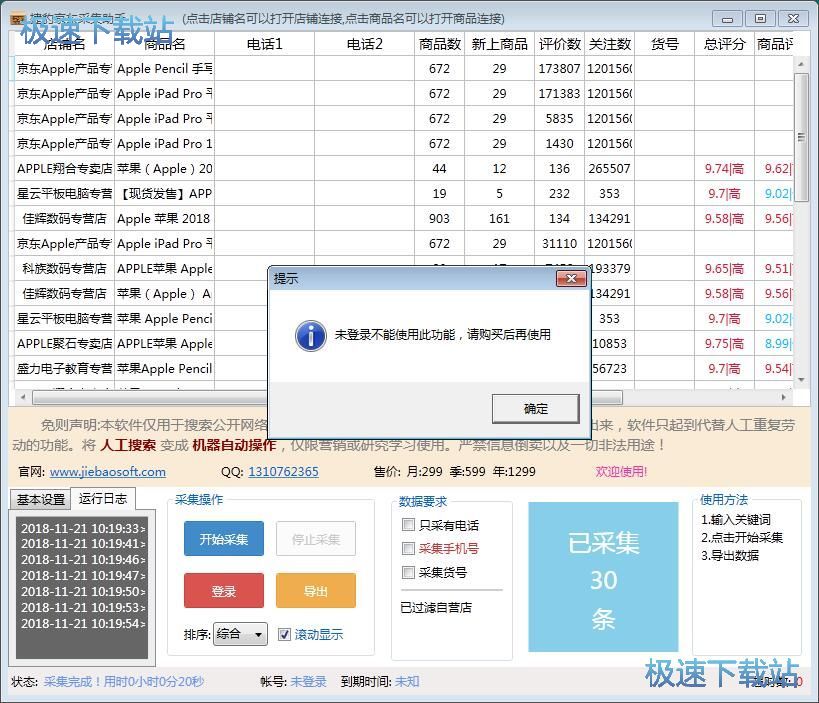
Task: Click the 欢迎使用! text
Action: (x=621, y=472)
